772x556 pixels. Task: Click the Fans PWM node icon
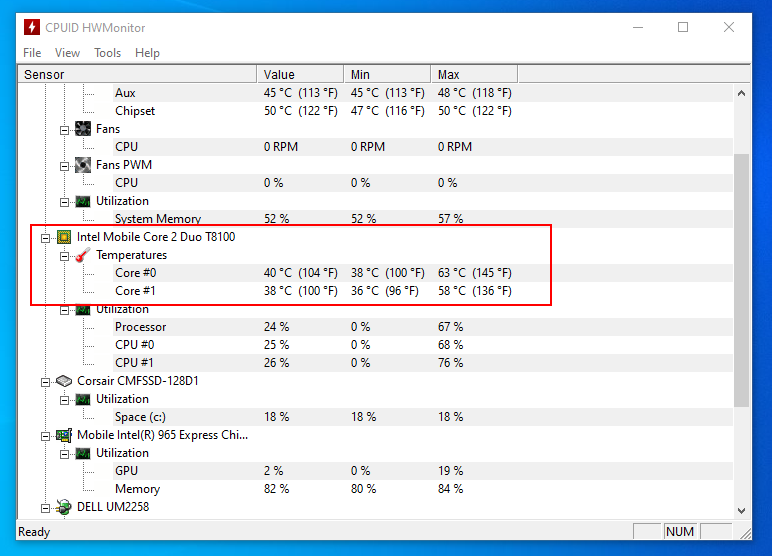point(83,165)
